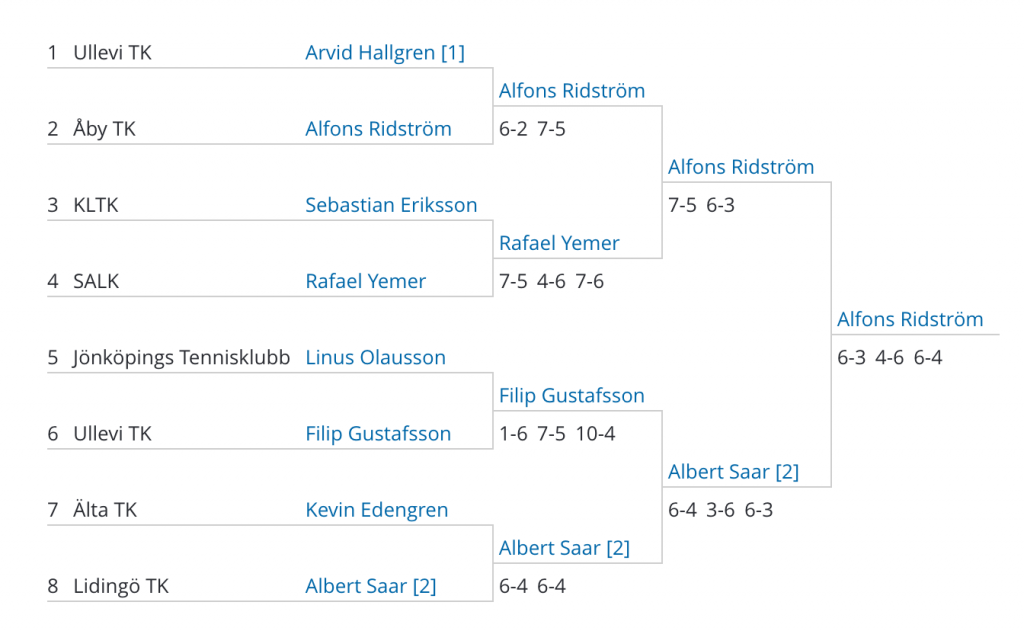This screenshot has width=1024, height=631.
Task: Click Filip Gustafsson quarterfinal winner link
Action: click(x=571, y=396)
